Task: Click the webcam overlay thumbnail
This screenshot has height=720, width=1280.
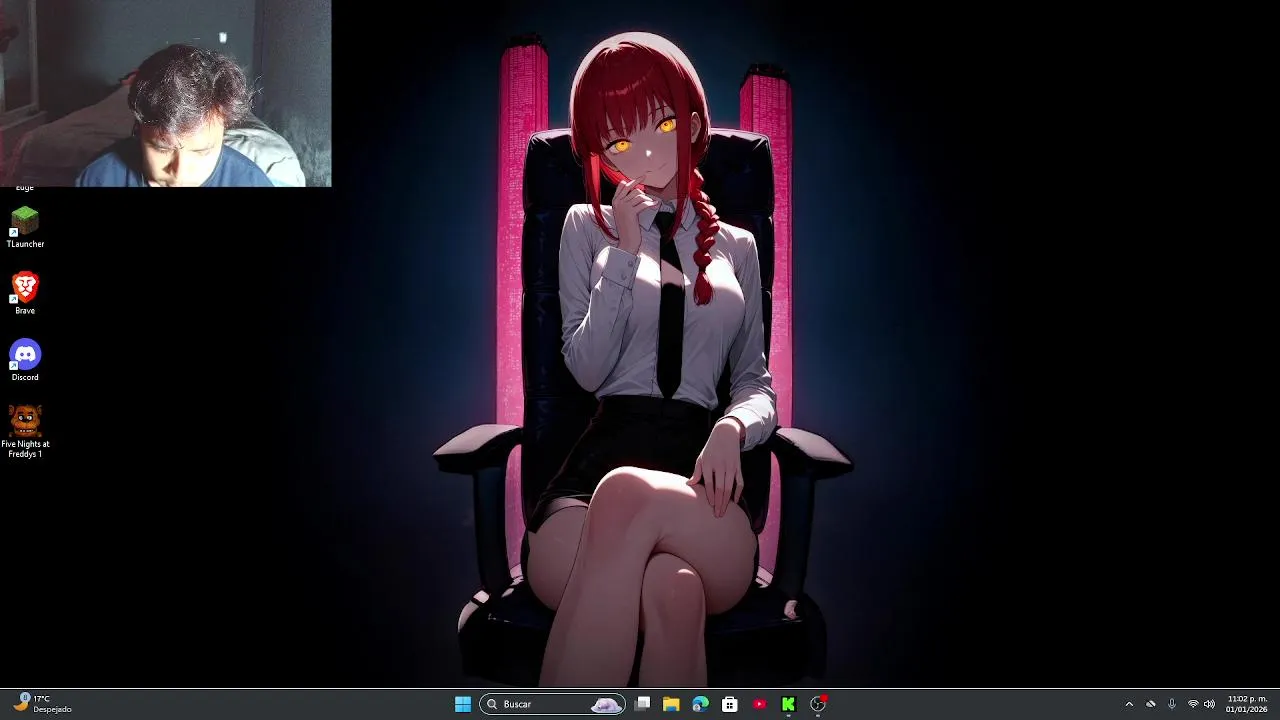Action: (166, 93)
